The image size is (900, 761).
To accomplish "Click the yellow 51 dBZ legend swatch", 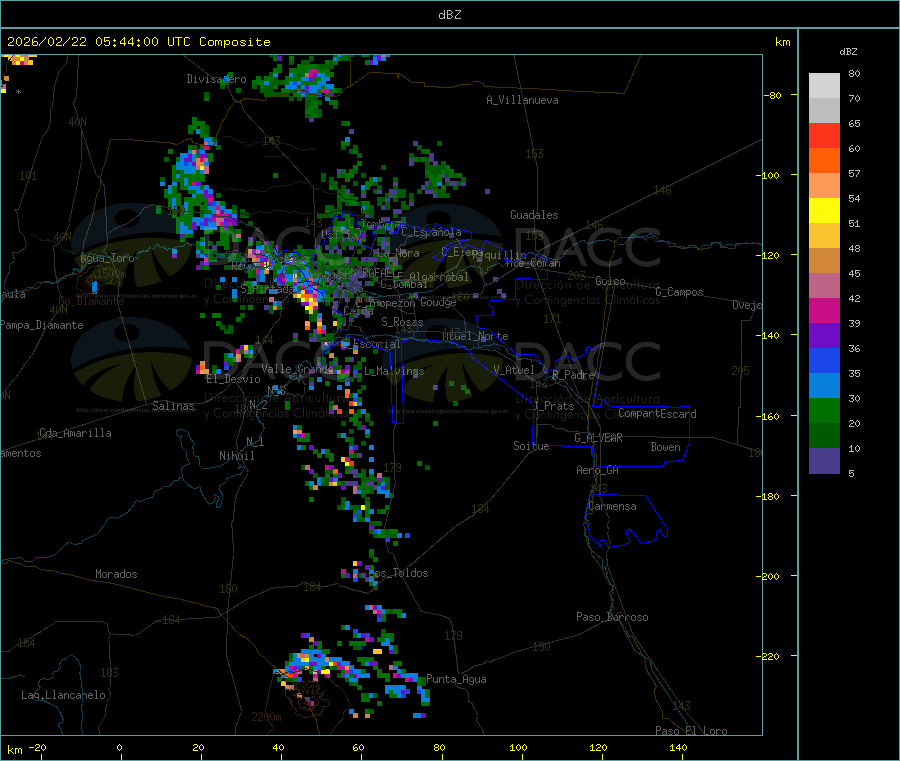I will (x=824, y=211).
